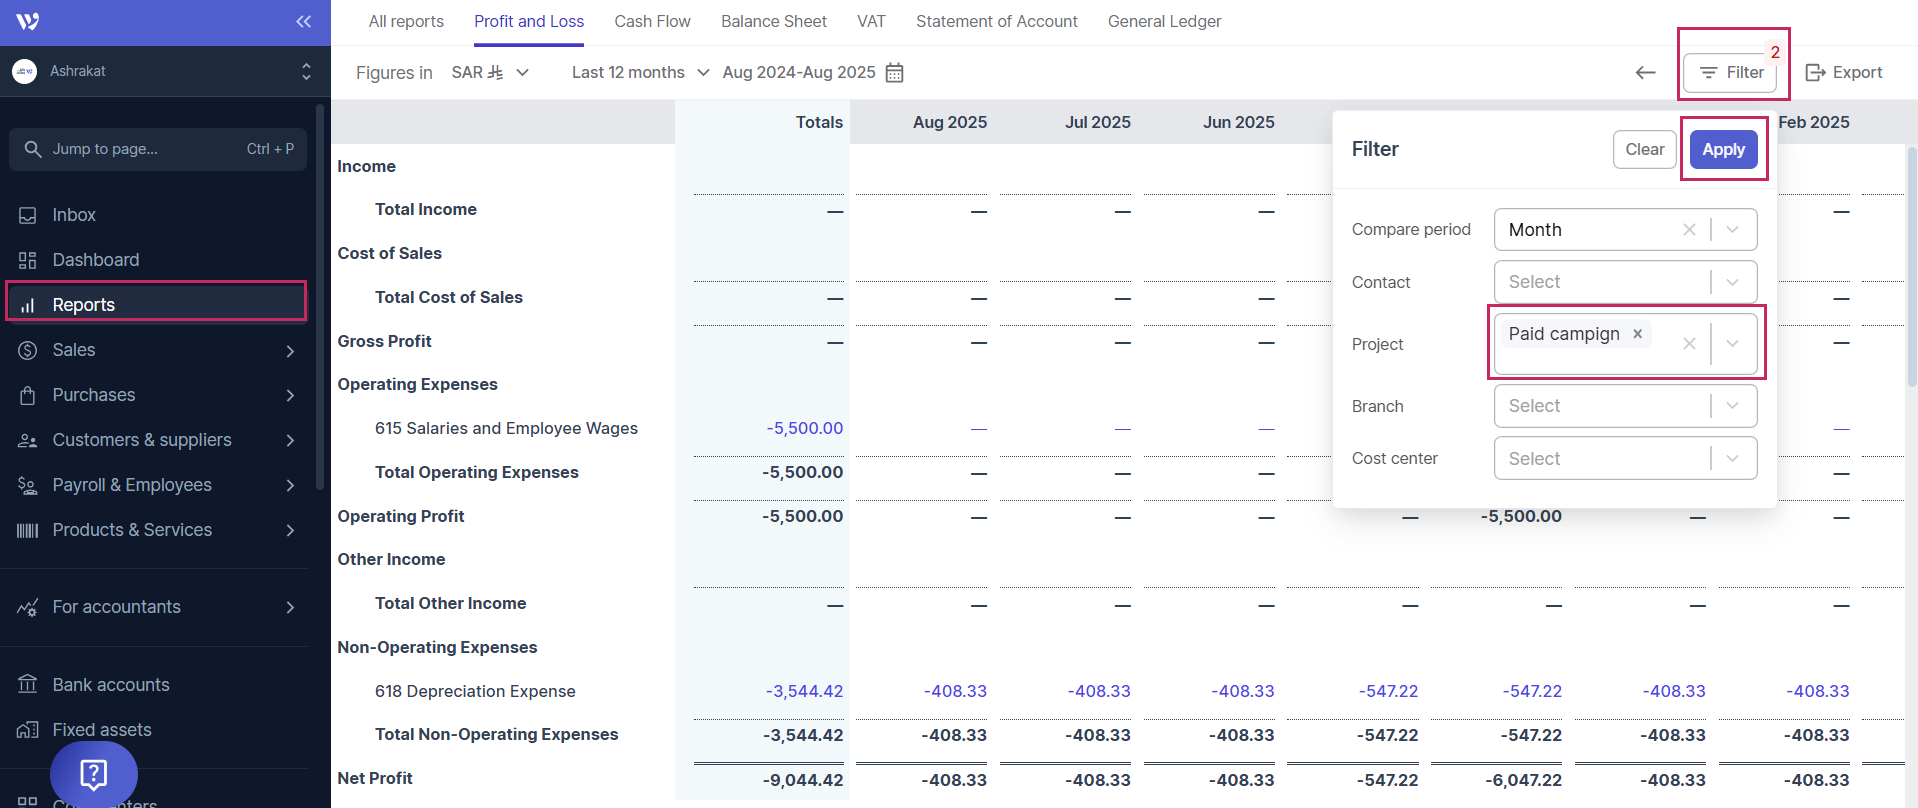Open Inbox from the sidebar
Screen dimensions: 1918x808
click(x=74, y=215)
